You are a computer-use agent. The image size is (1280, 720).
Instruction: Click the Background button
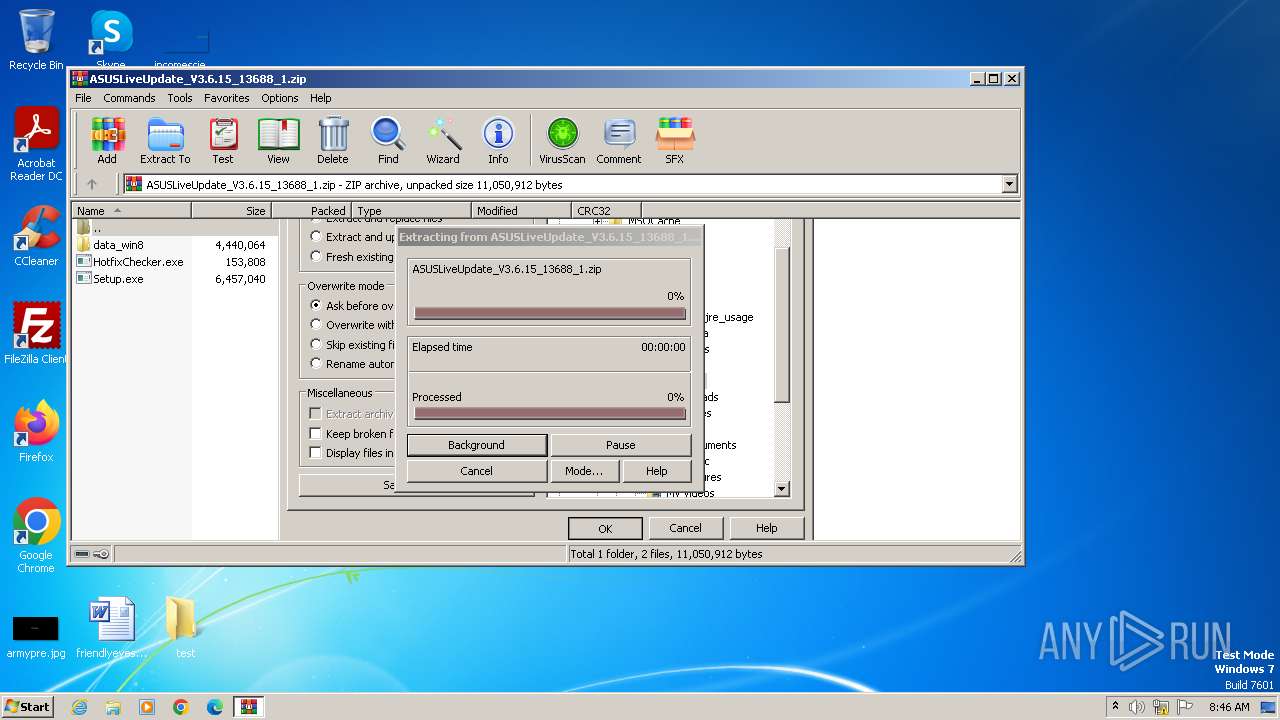tap(477, 445)
